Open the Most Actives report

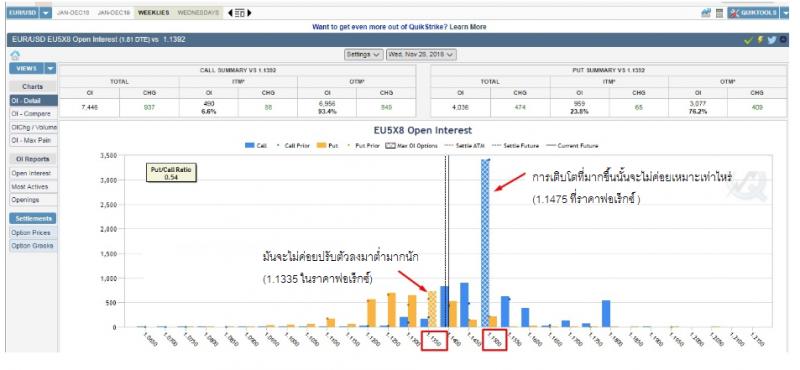[x=33, y=187]
